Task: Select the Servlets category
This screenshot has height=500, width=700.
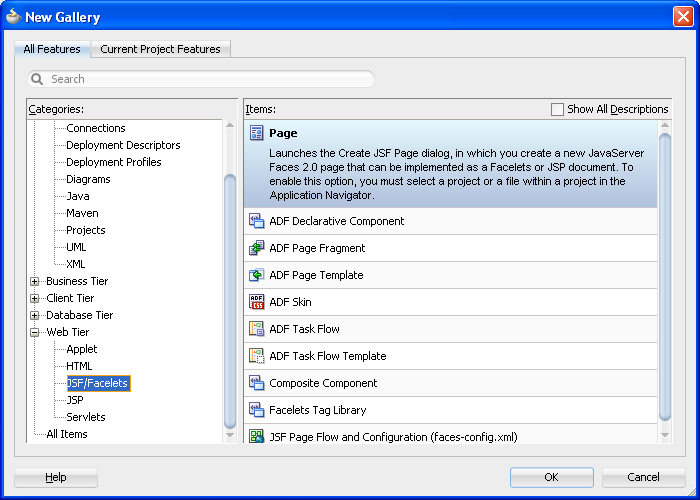Action: (86, 417)
